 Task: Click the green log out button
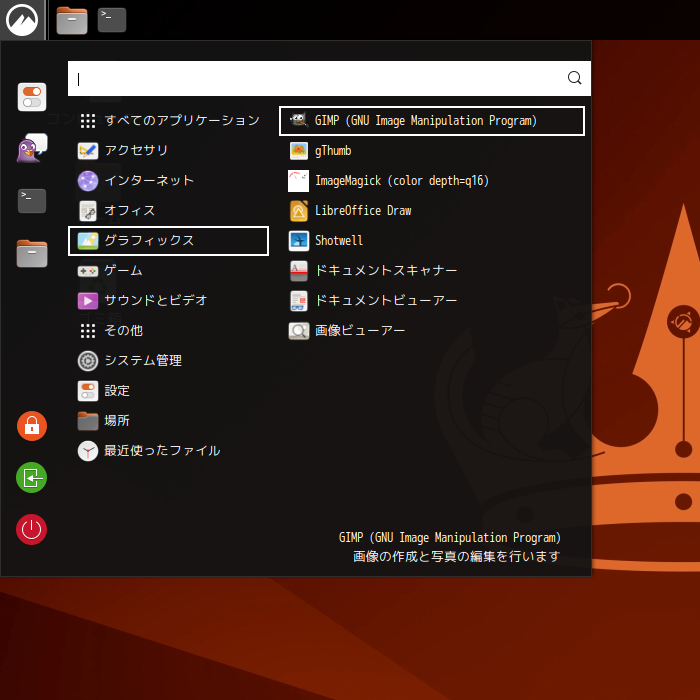point(32,478)
